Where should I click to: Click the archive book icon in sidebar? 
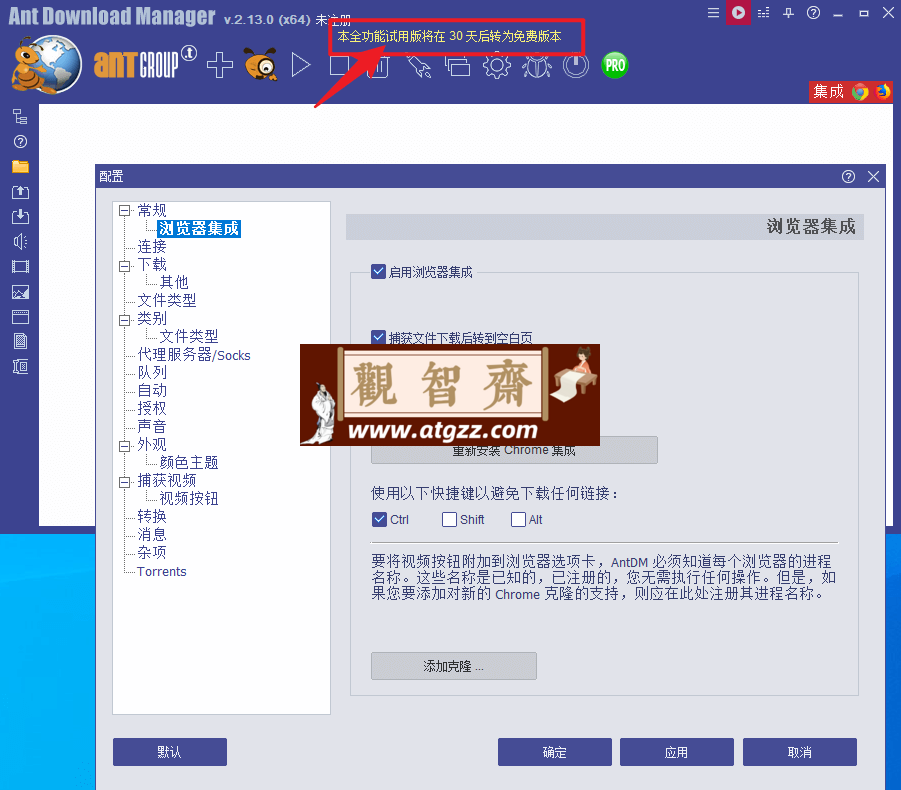(x=20, y=367)
